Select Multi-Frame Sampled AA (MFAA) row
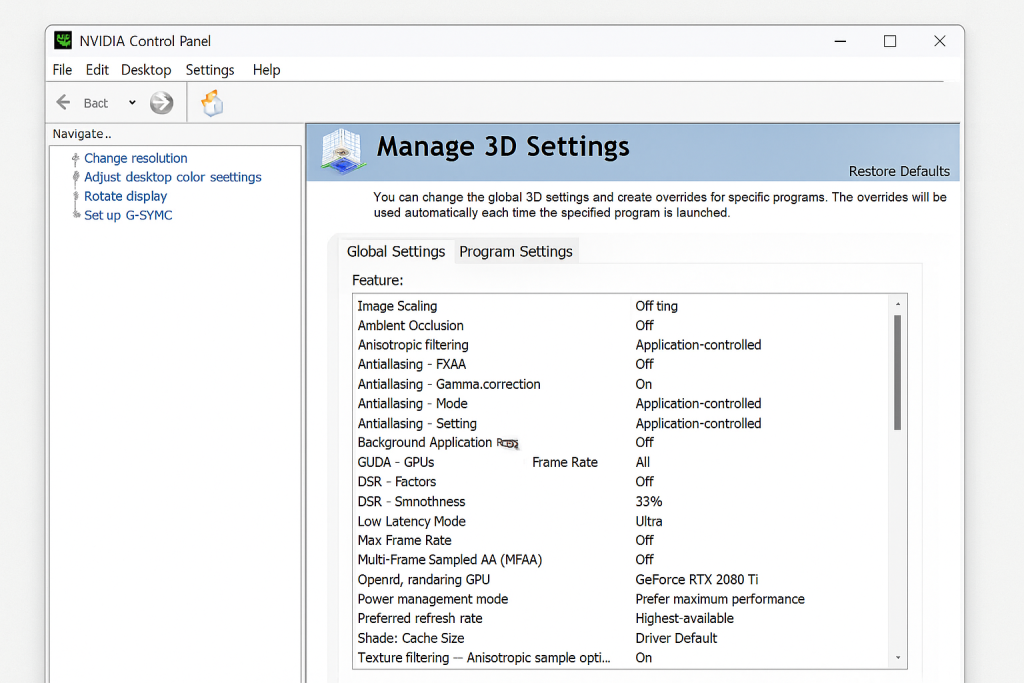 tap(620, 560)
